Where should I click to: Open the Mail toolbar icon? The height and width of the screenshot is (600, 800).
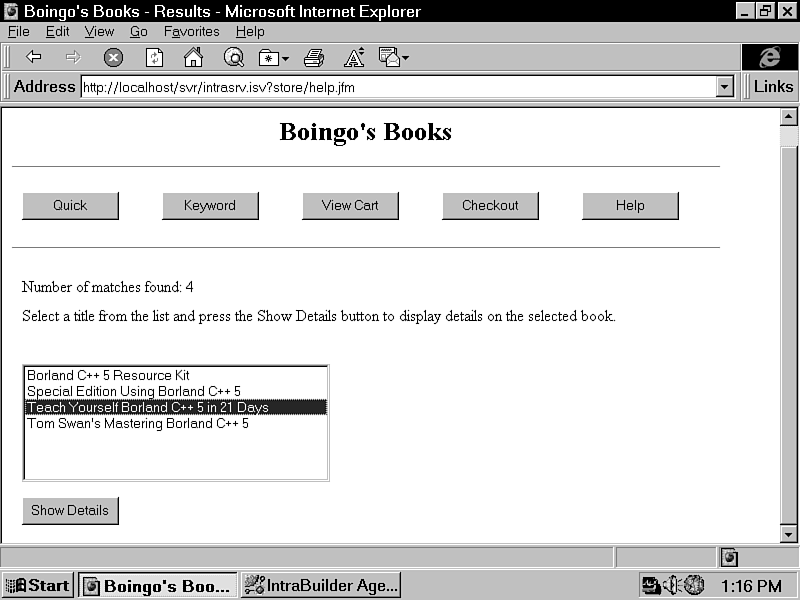pyautogui.click(x=389, y=57)
